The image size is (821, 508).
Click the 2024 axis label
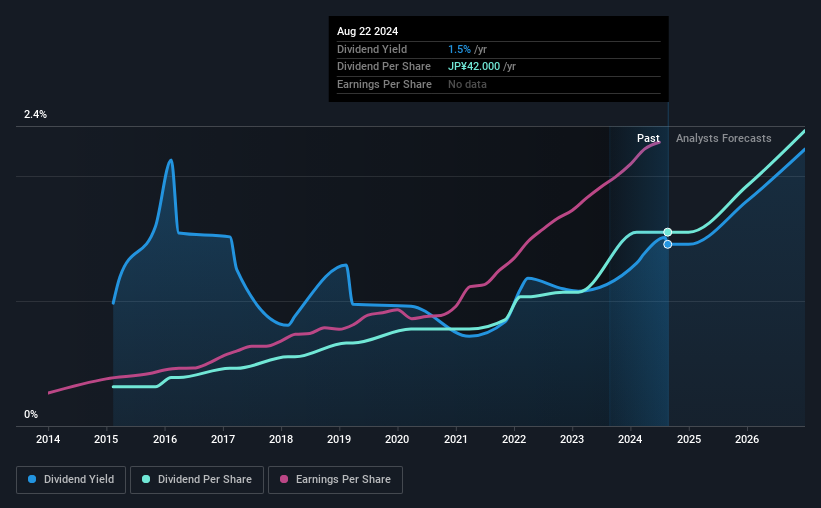pyautogui.click(x=630, y=439)
